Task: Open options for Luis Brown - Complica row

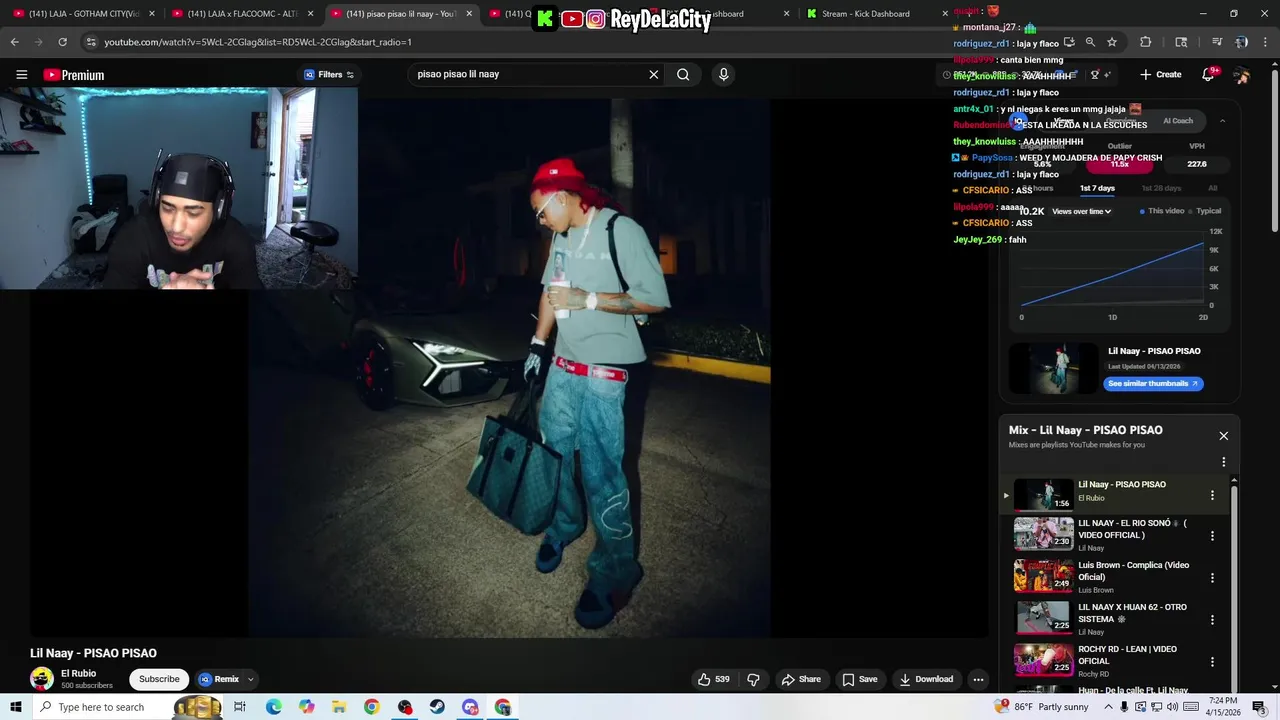Action: tap(1212, 578)
